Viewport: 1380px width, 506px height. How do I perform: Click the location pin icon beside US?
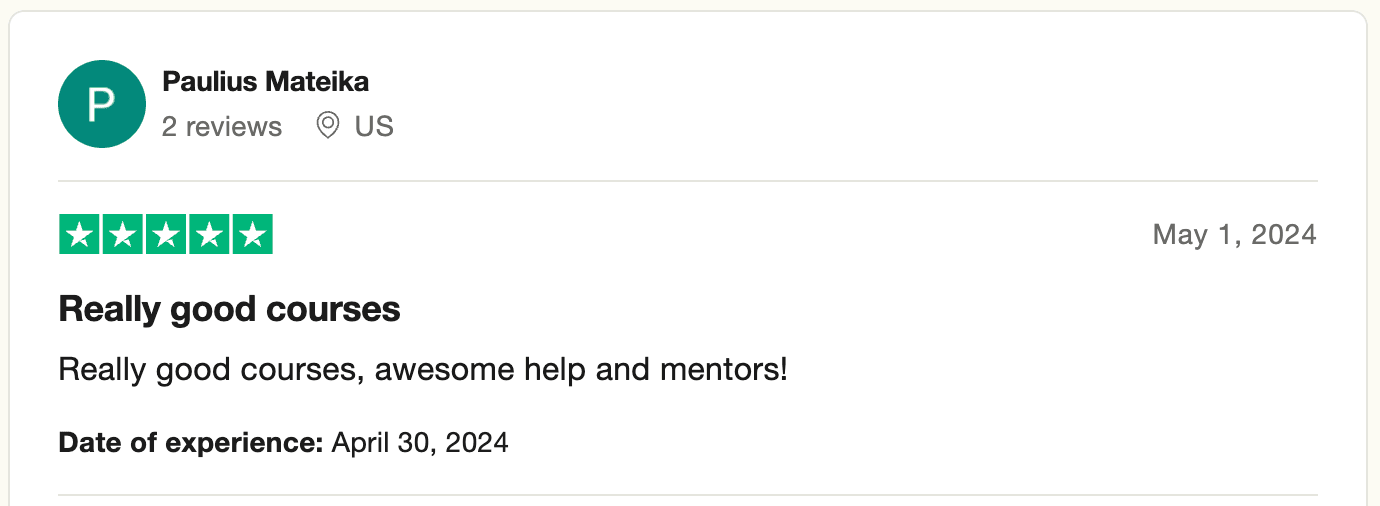(x=327, y=126)
